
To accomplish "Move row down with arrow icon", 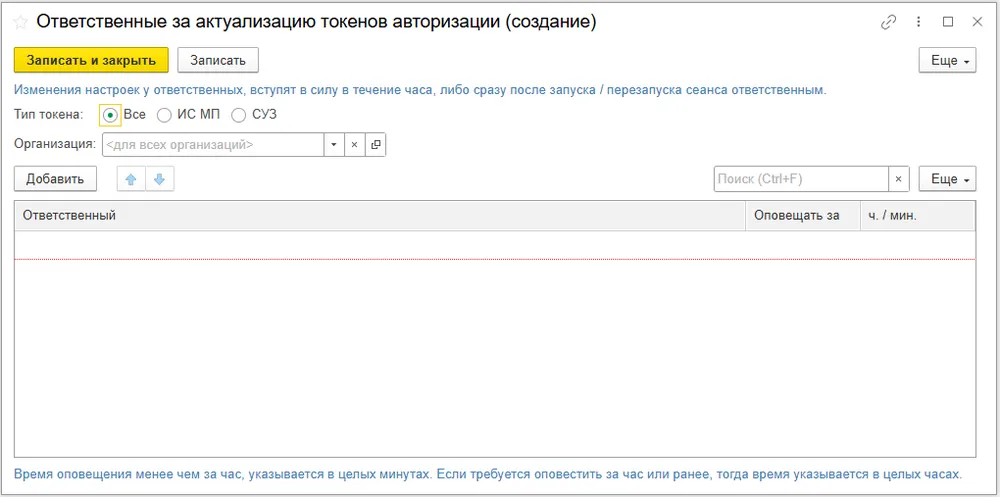I will point(160,180).
